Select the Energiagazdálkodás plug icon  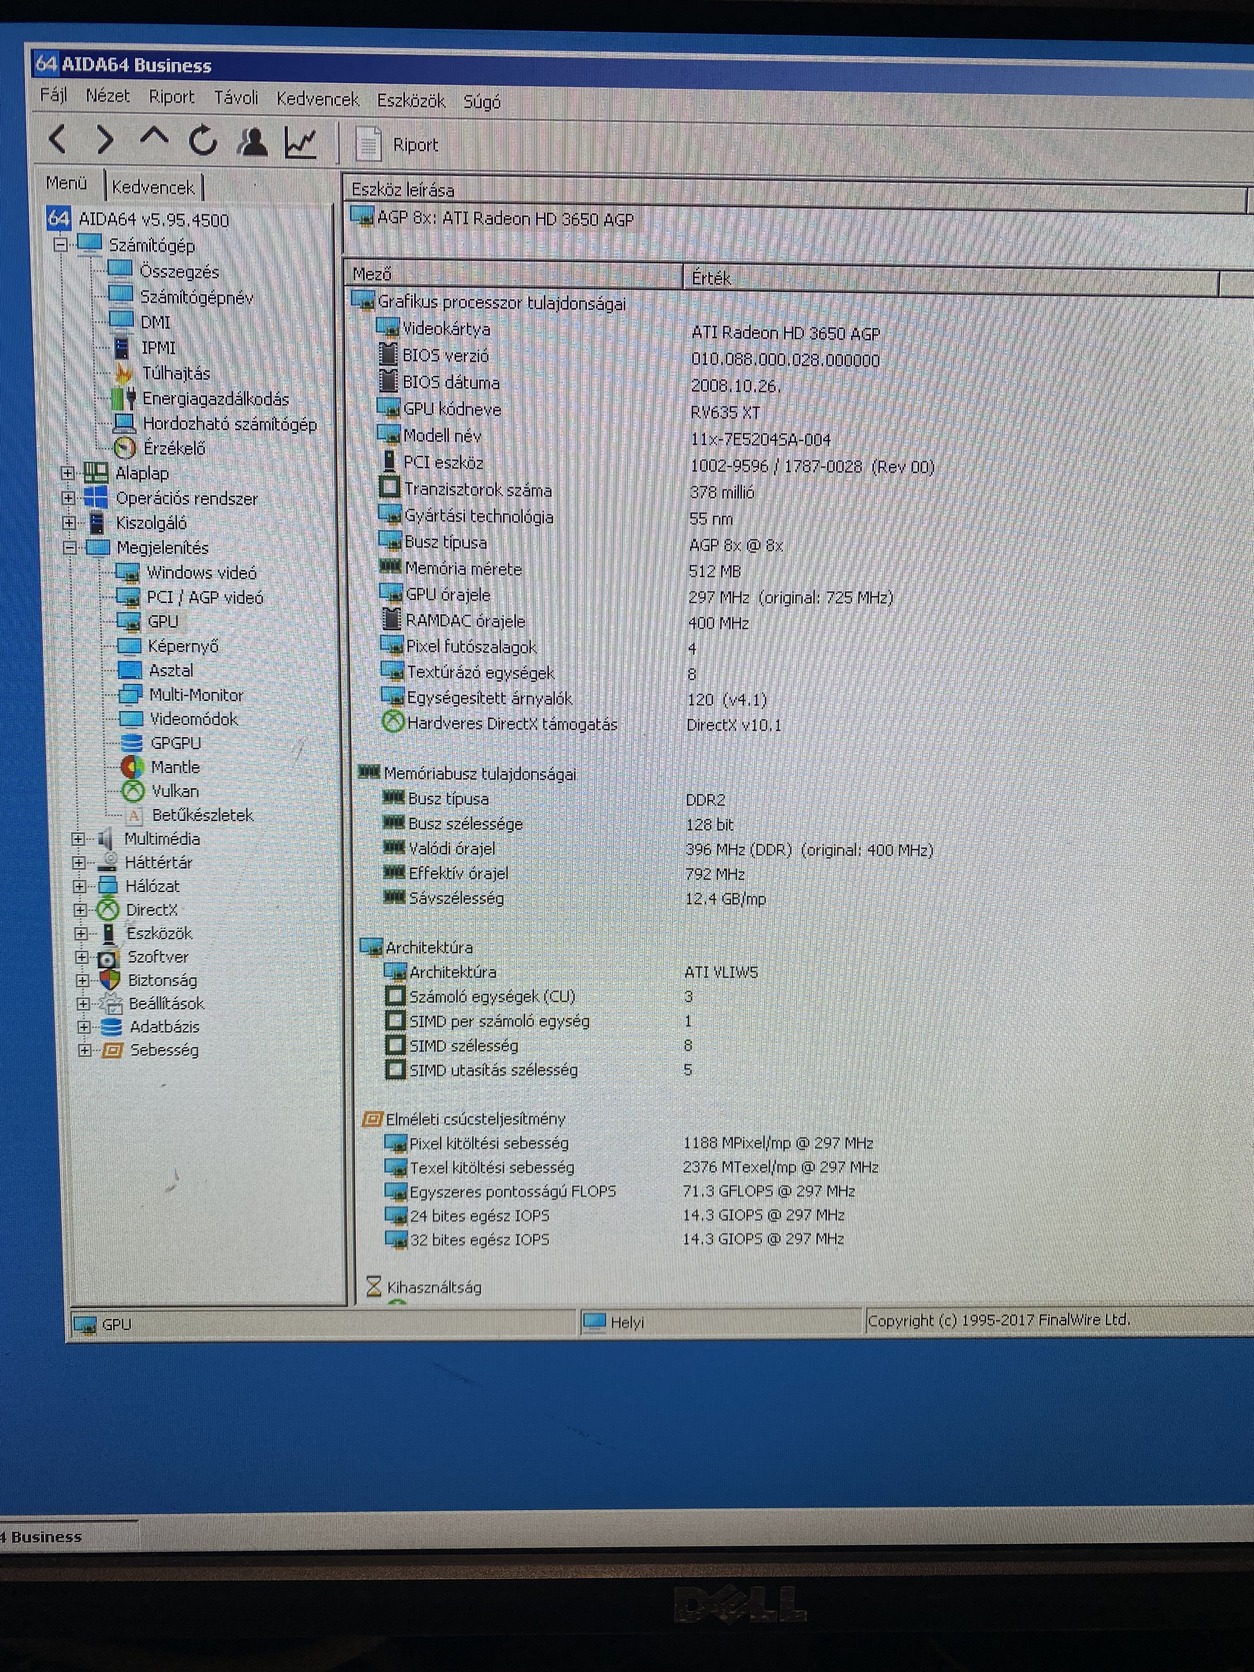125,397
